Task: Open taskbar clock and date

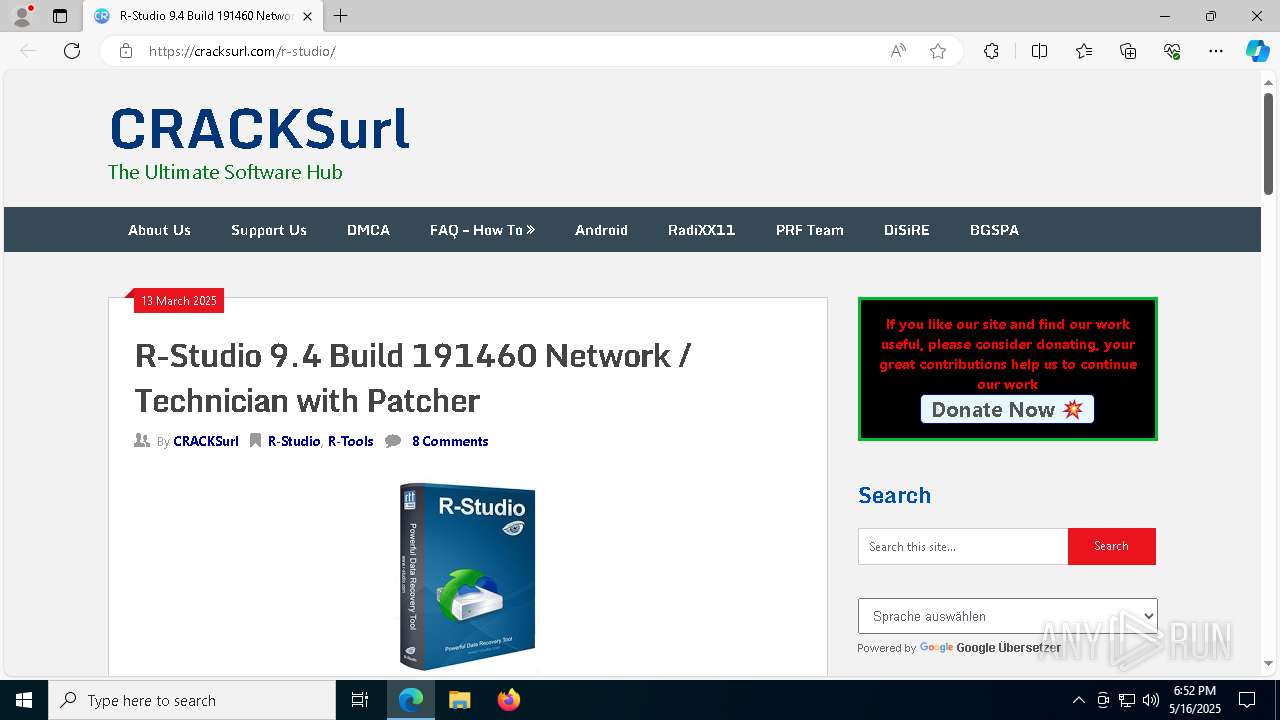Action: [x=1195, y=700]
